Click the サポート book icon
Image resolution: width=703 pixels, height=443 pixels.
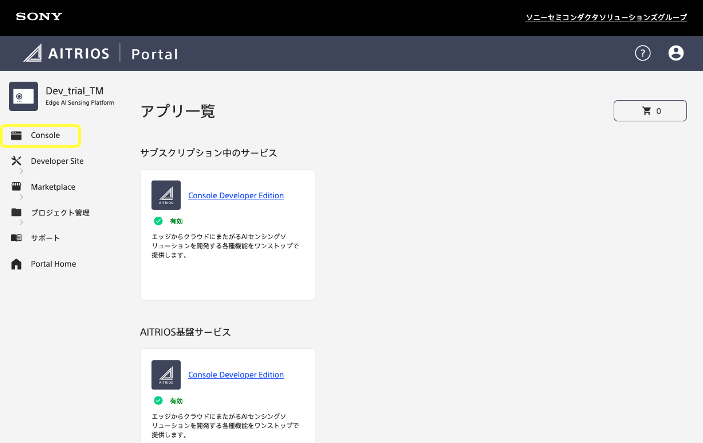[x=16, y=238]
